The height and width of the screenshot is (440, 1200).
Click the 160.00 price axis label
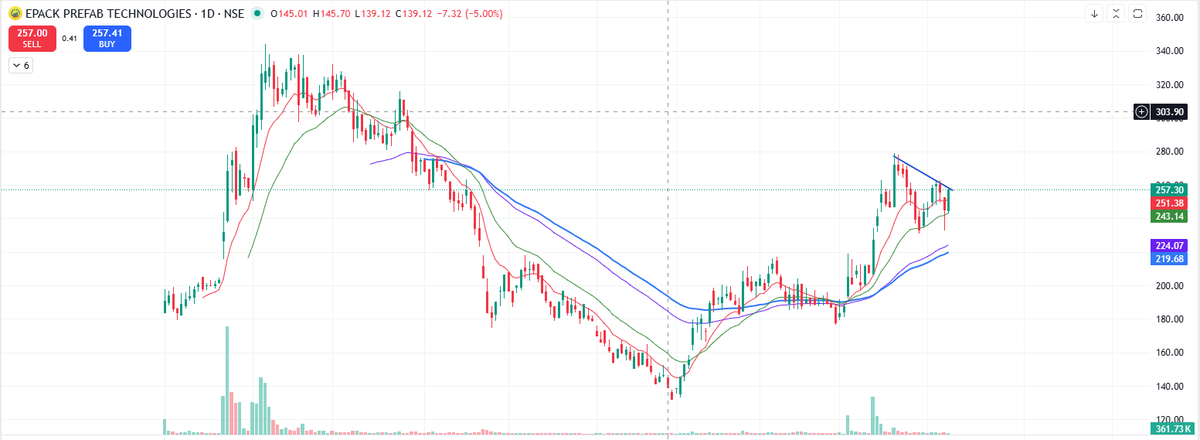pos(1170,353)
